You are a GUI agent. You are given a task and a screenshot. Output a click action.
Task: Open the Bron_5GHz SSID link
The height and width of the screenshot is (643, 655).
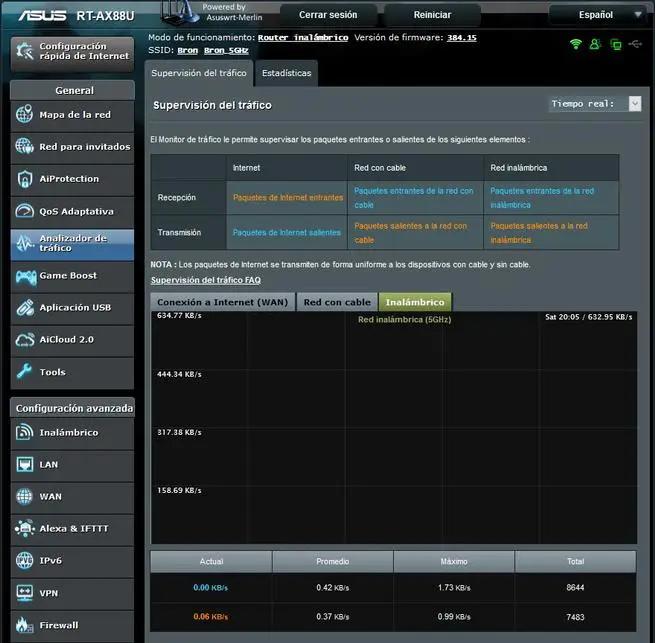[x=226, y=51]
